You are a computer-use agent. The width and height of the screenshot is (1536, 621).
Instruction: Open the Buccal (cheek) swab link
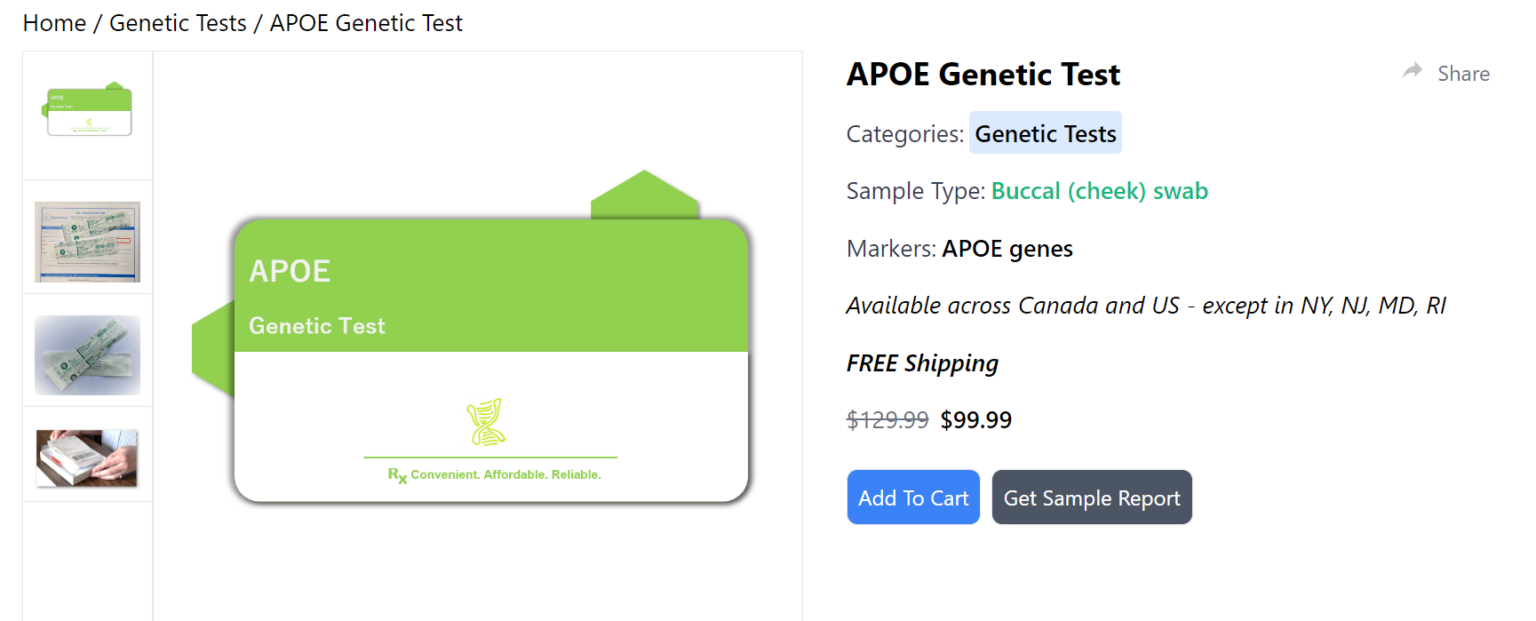pos(1099,190)
